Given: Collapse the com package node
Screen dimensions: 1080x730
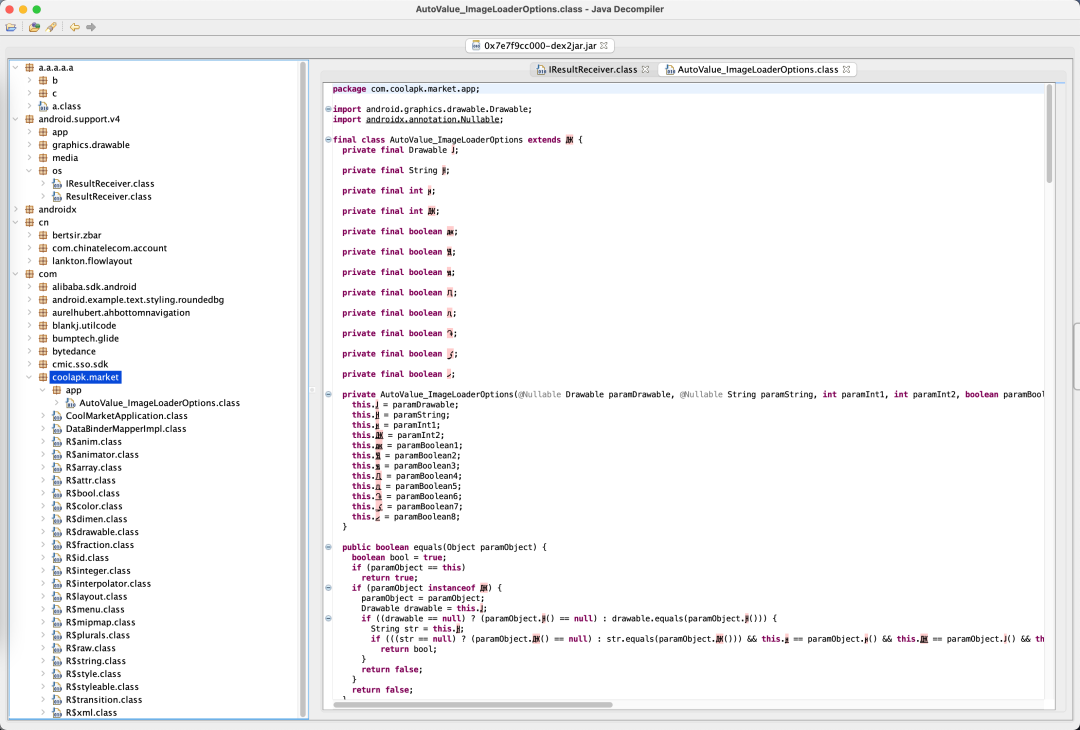Looking at the screenshot, I should (x=15, y=274).
